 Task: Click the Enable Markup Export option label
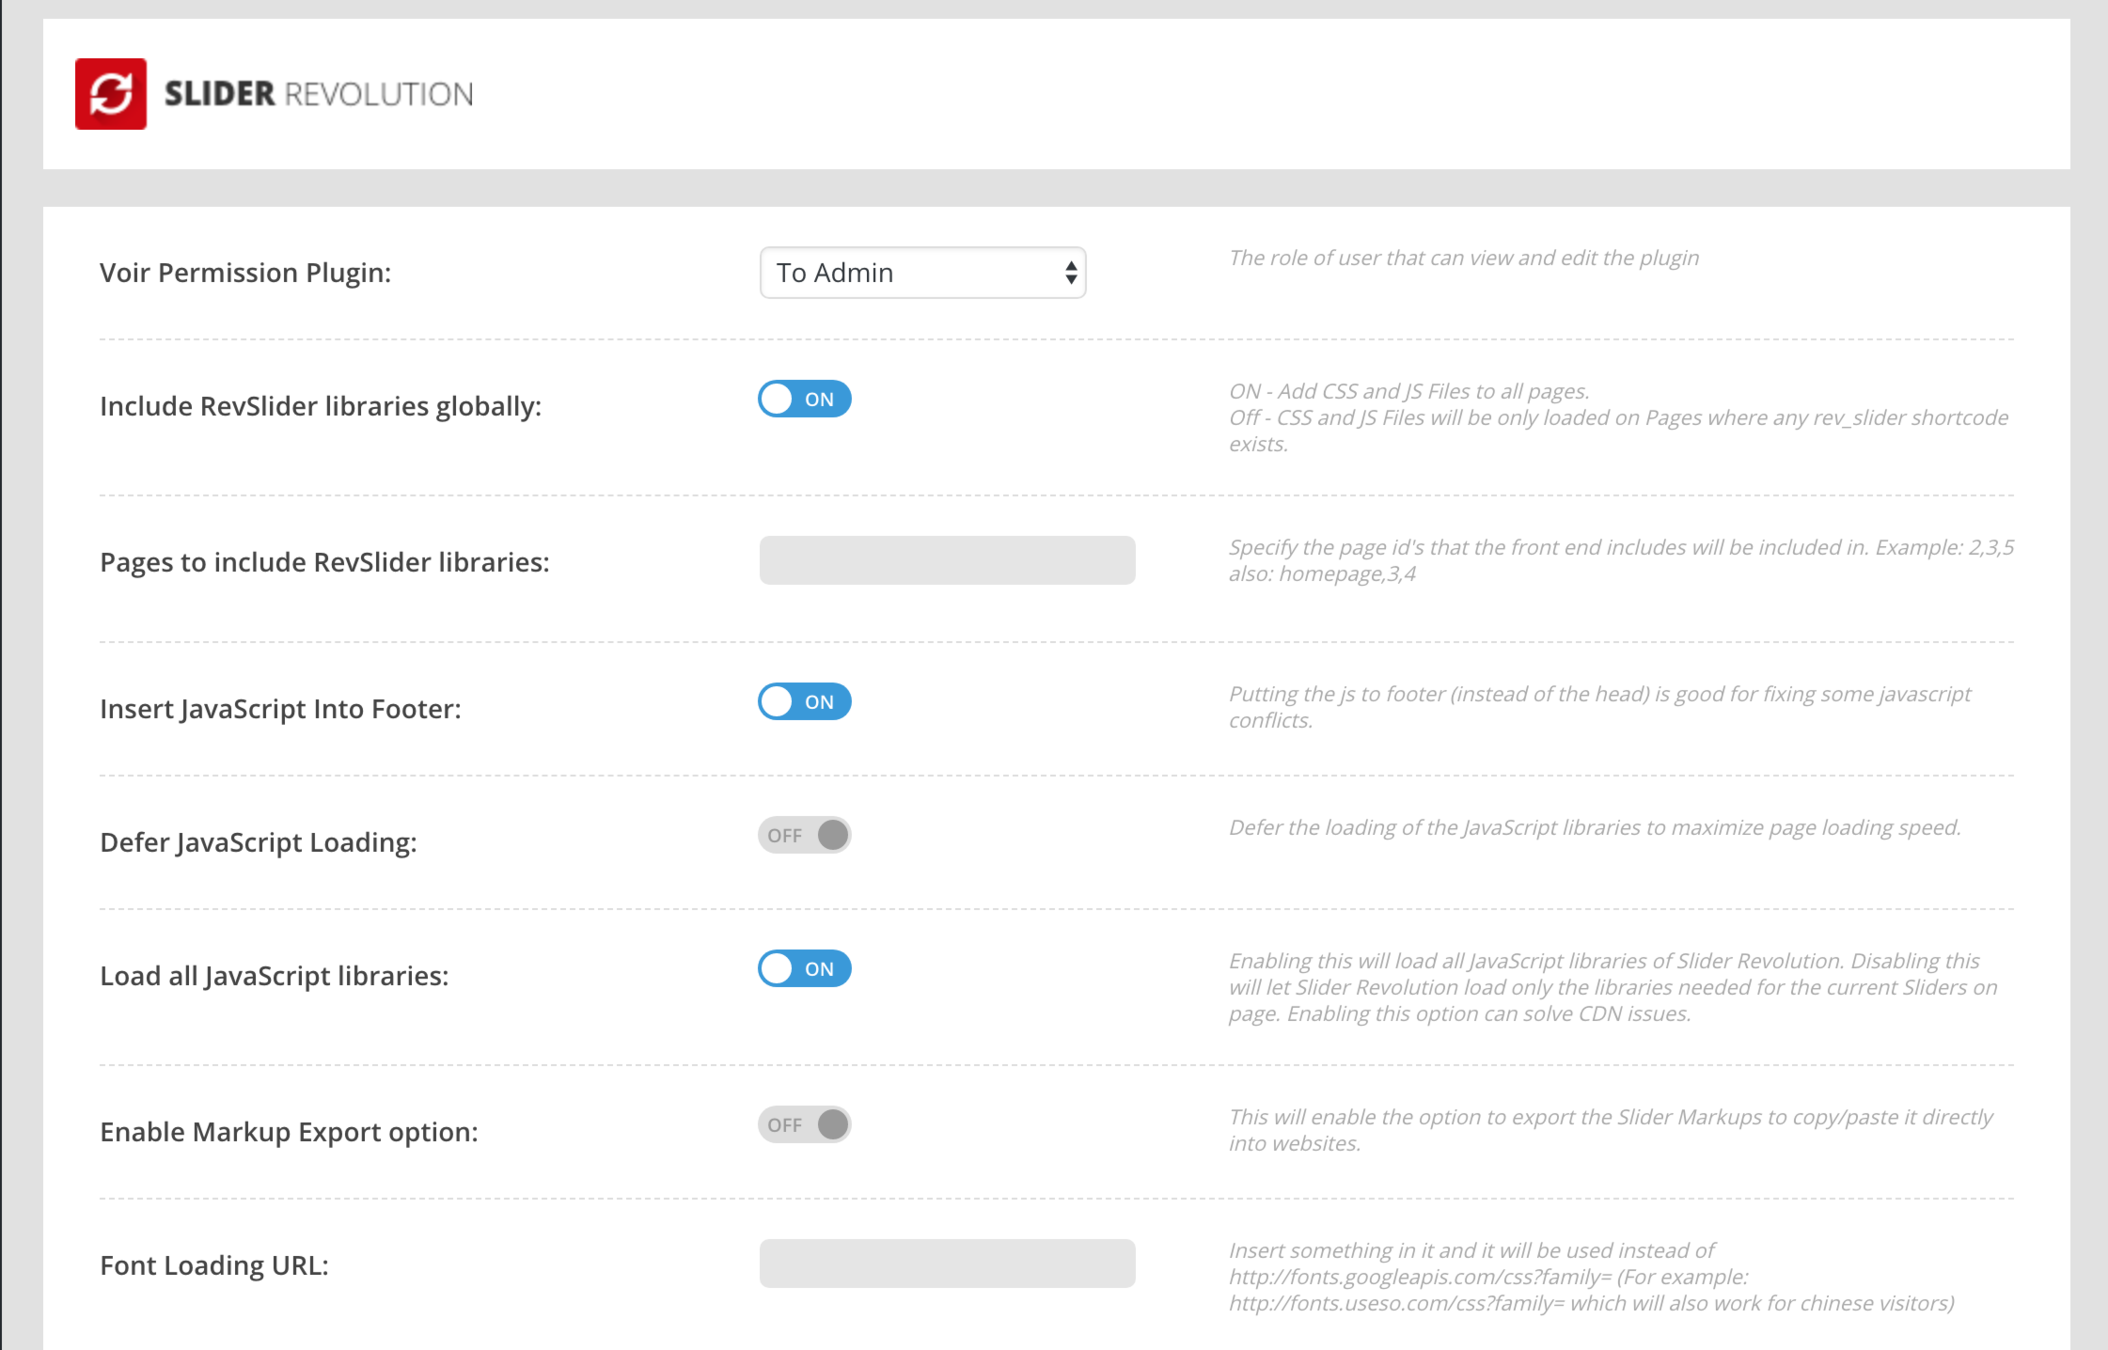pyautogui.click(x=288, y=1132)
